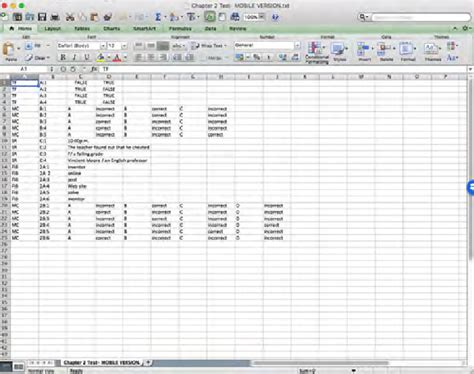Click the Styles icon in Format group
This screenshot has height=374, width=474.
(338, 49)
